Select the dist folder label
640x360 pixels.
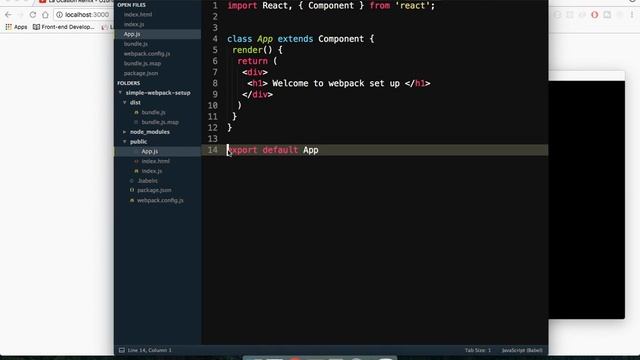[135, 102]
